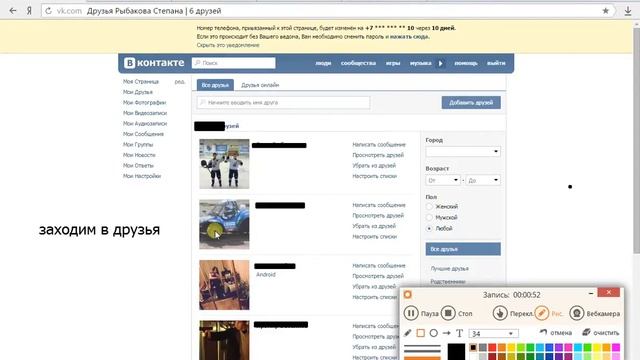The height and width of the screenshot is (360, 640).
Task: Click Убрать из друзей beside blue car photo
Action: pos(374,226)
